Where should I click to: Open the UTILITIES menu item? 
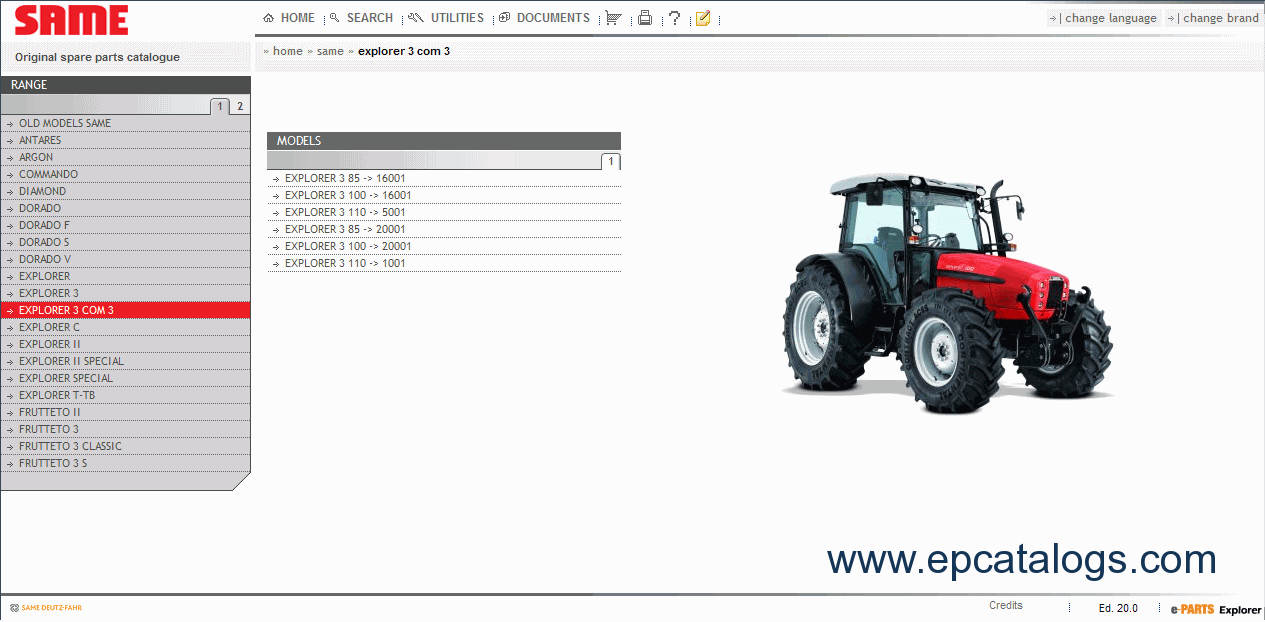pyautogui.click(x=446, y=18)
